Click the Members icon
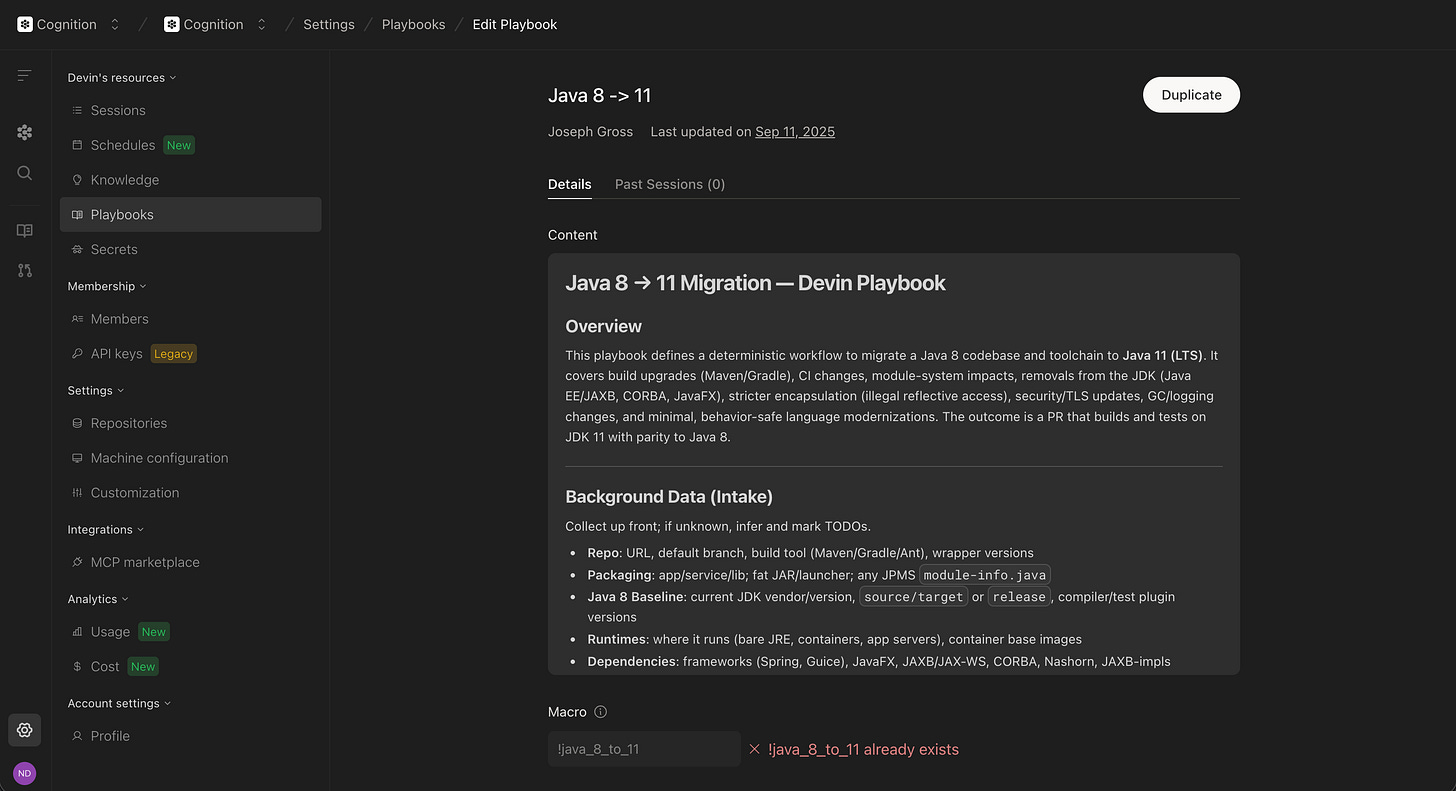 coord(77,319)
